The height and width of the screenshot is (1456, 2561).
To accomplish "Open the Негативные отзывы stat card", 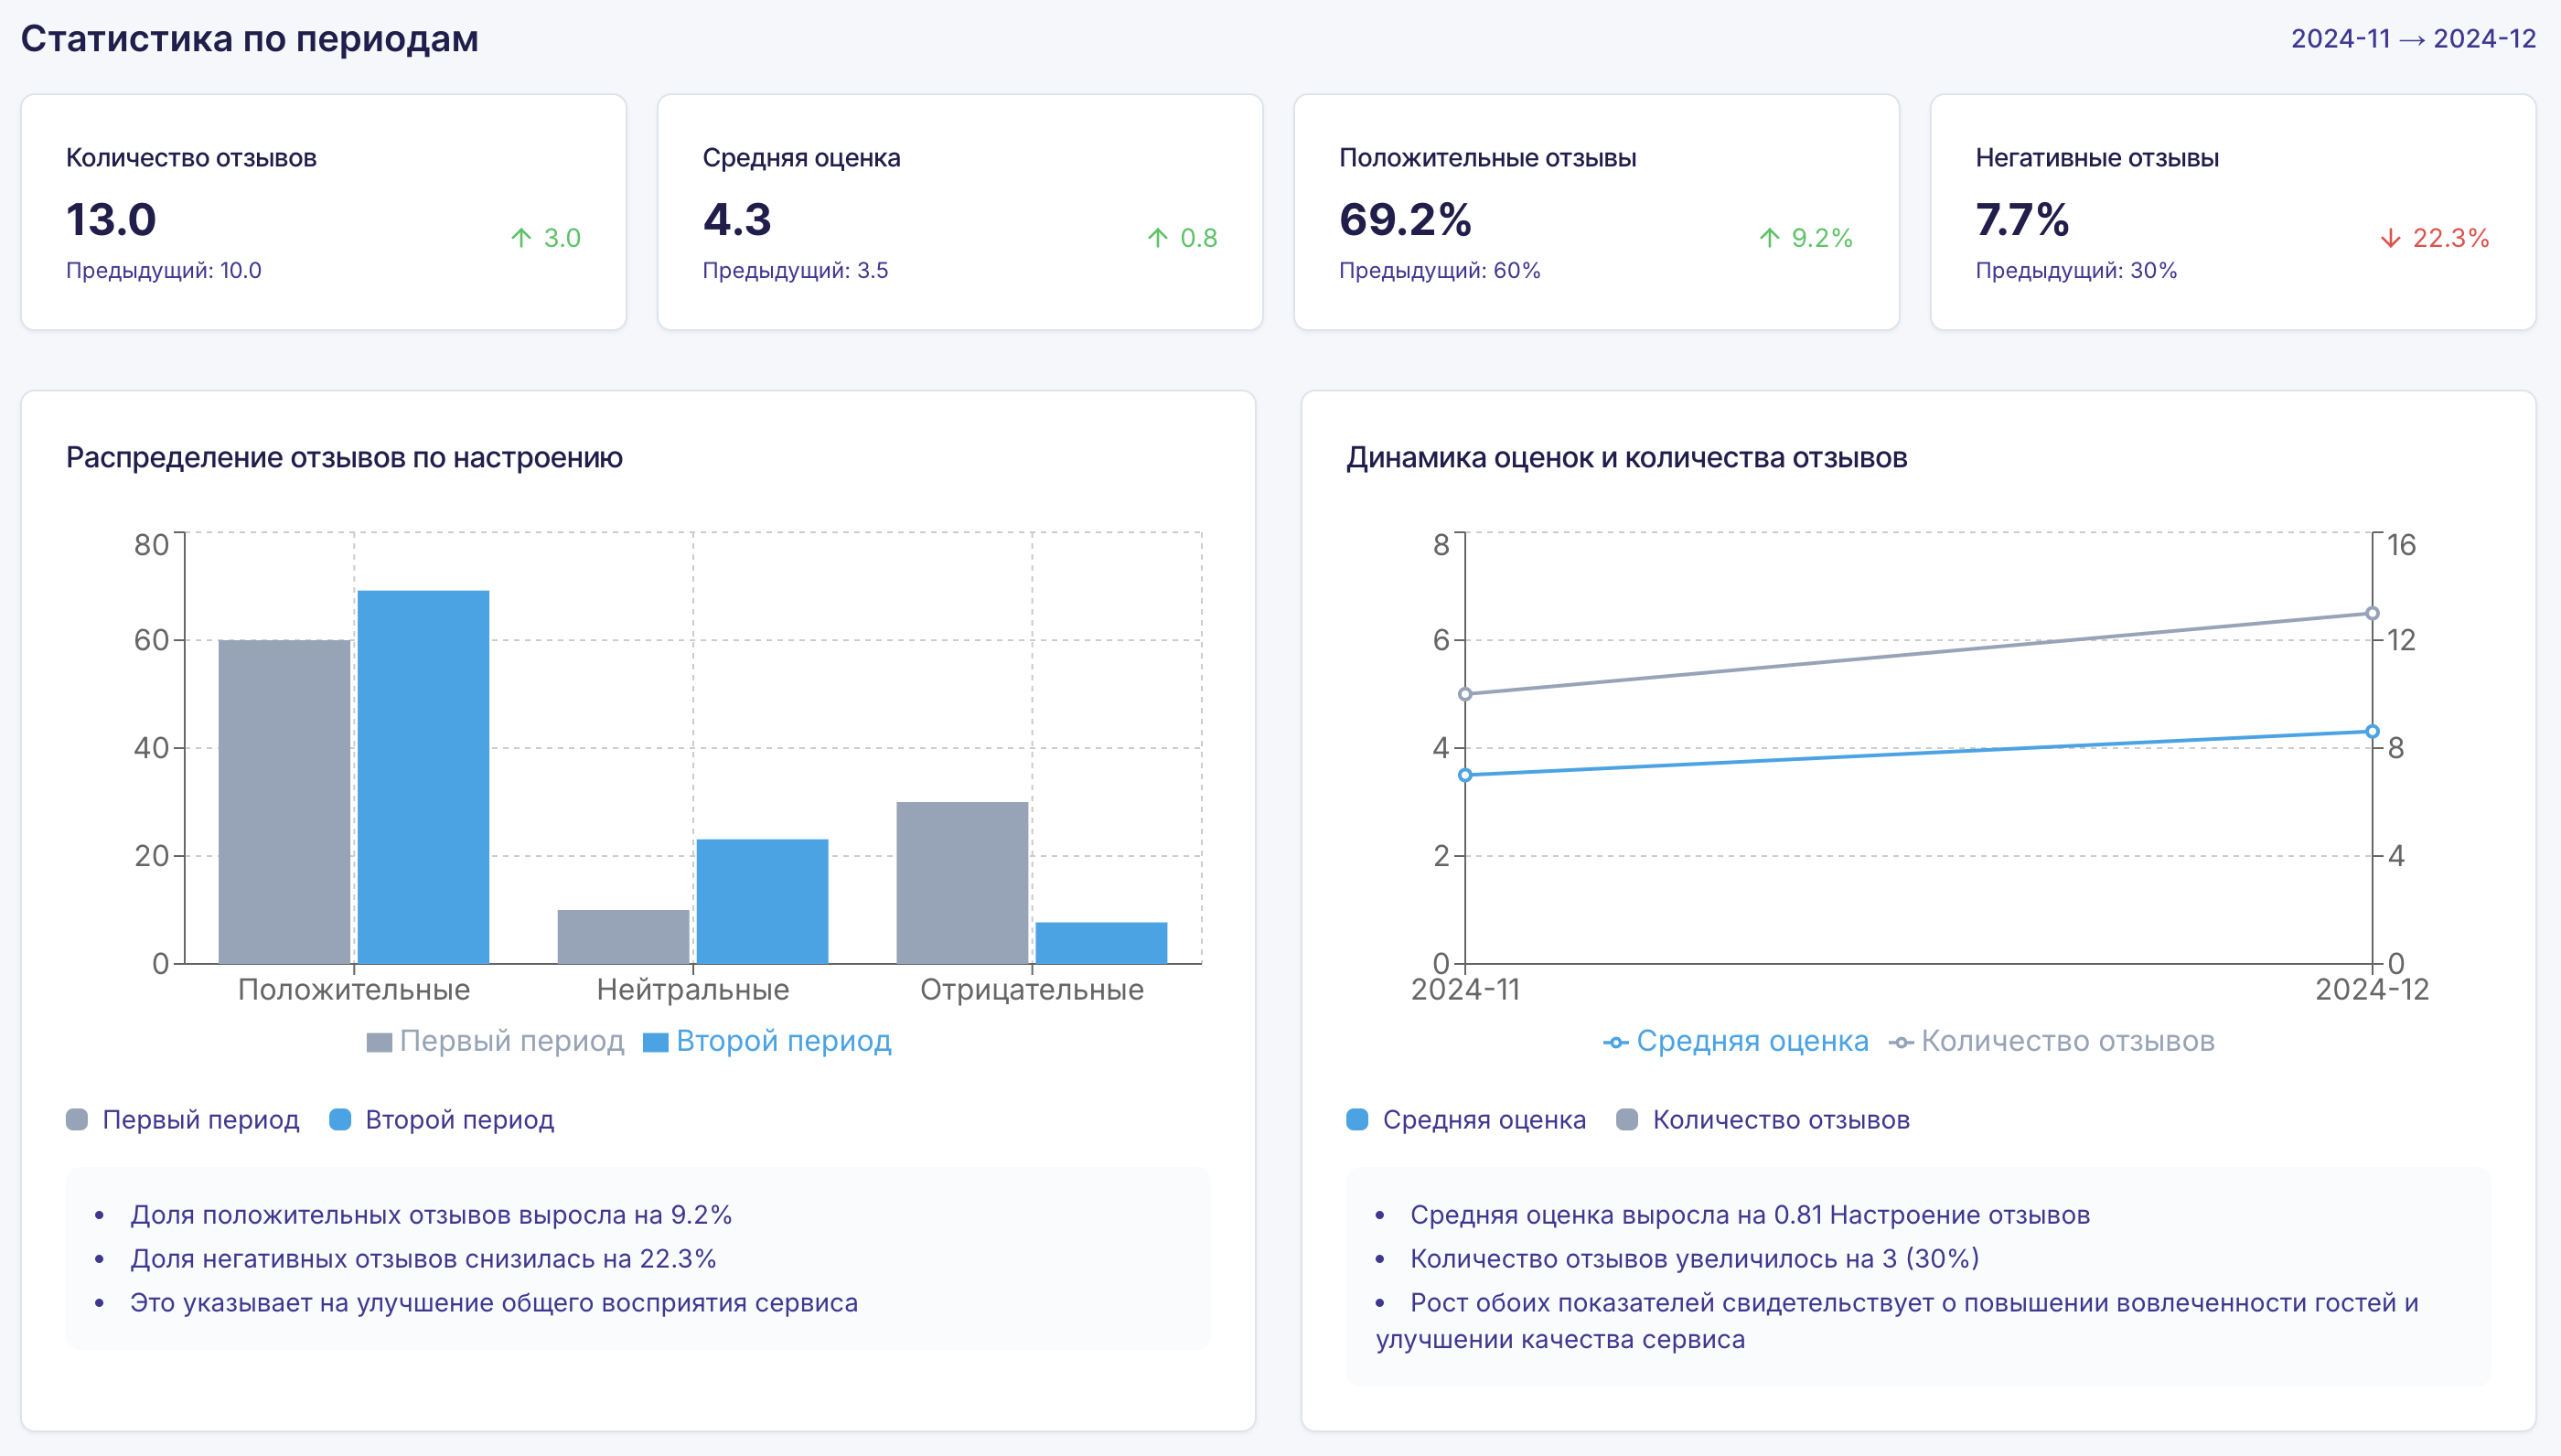I will coord(2232,212).
